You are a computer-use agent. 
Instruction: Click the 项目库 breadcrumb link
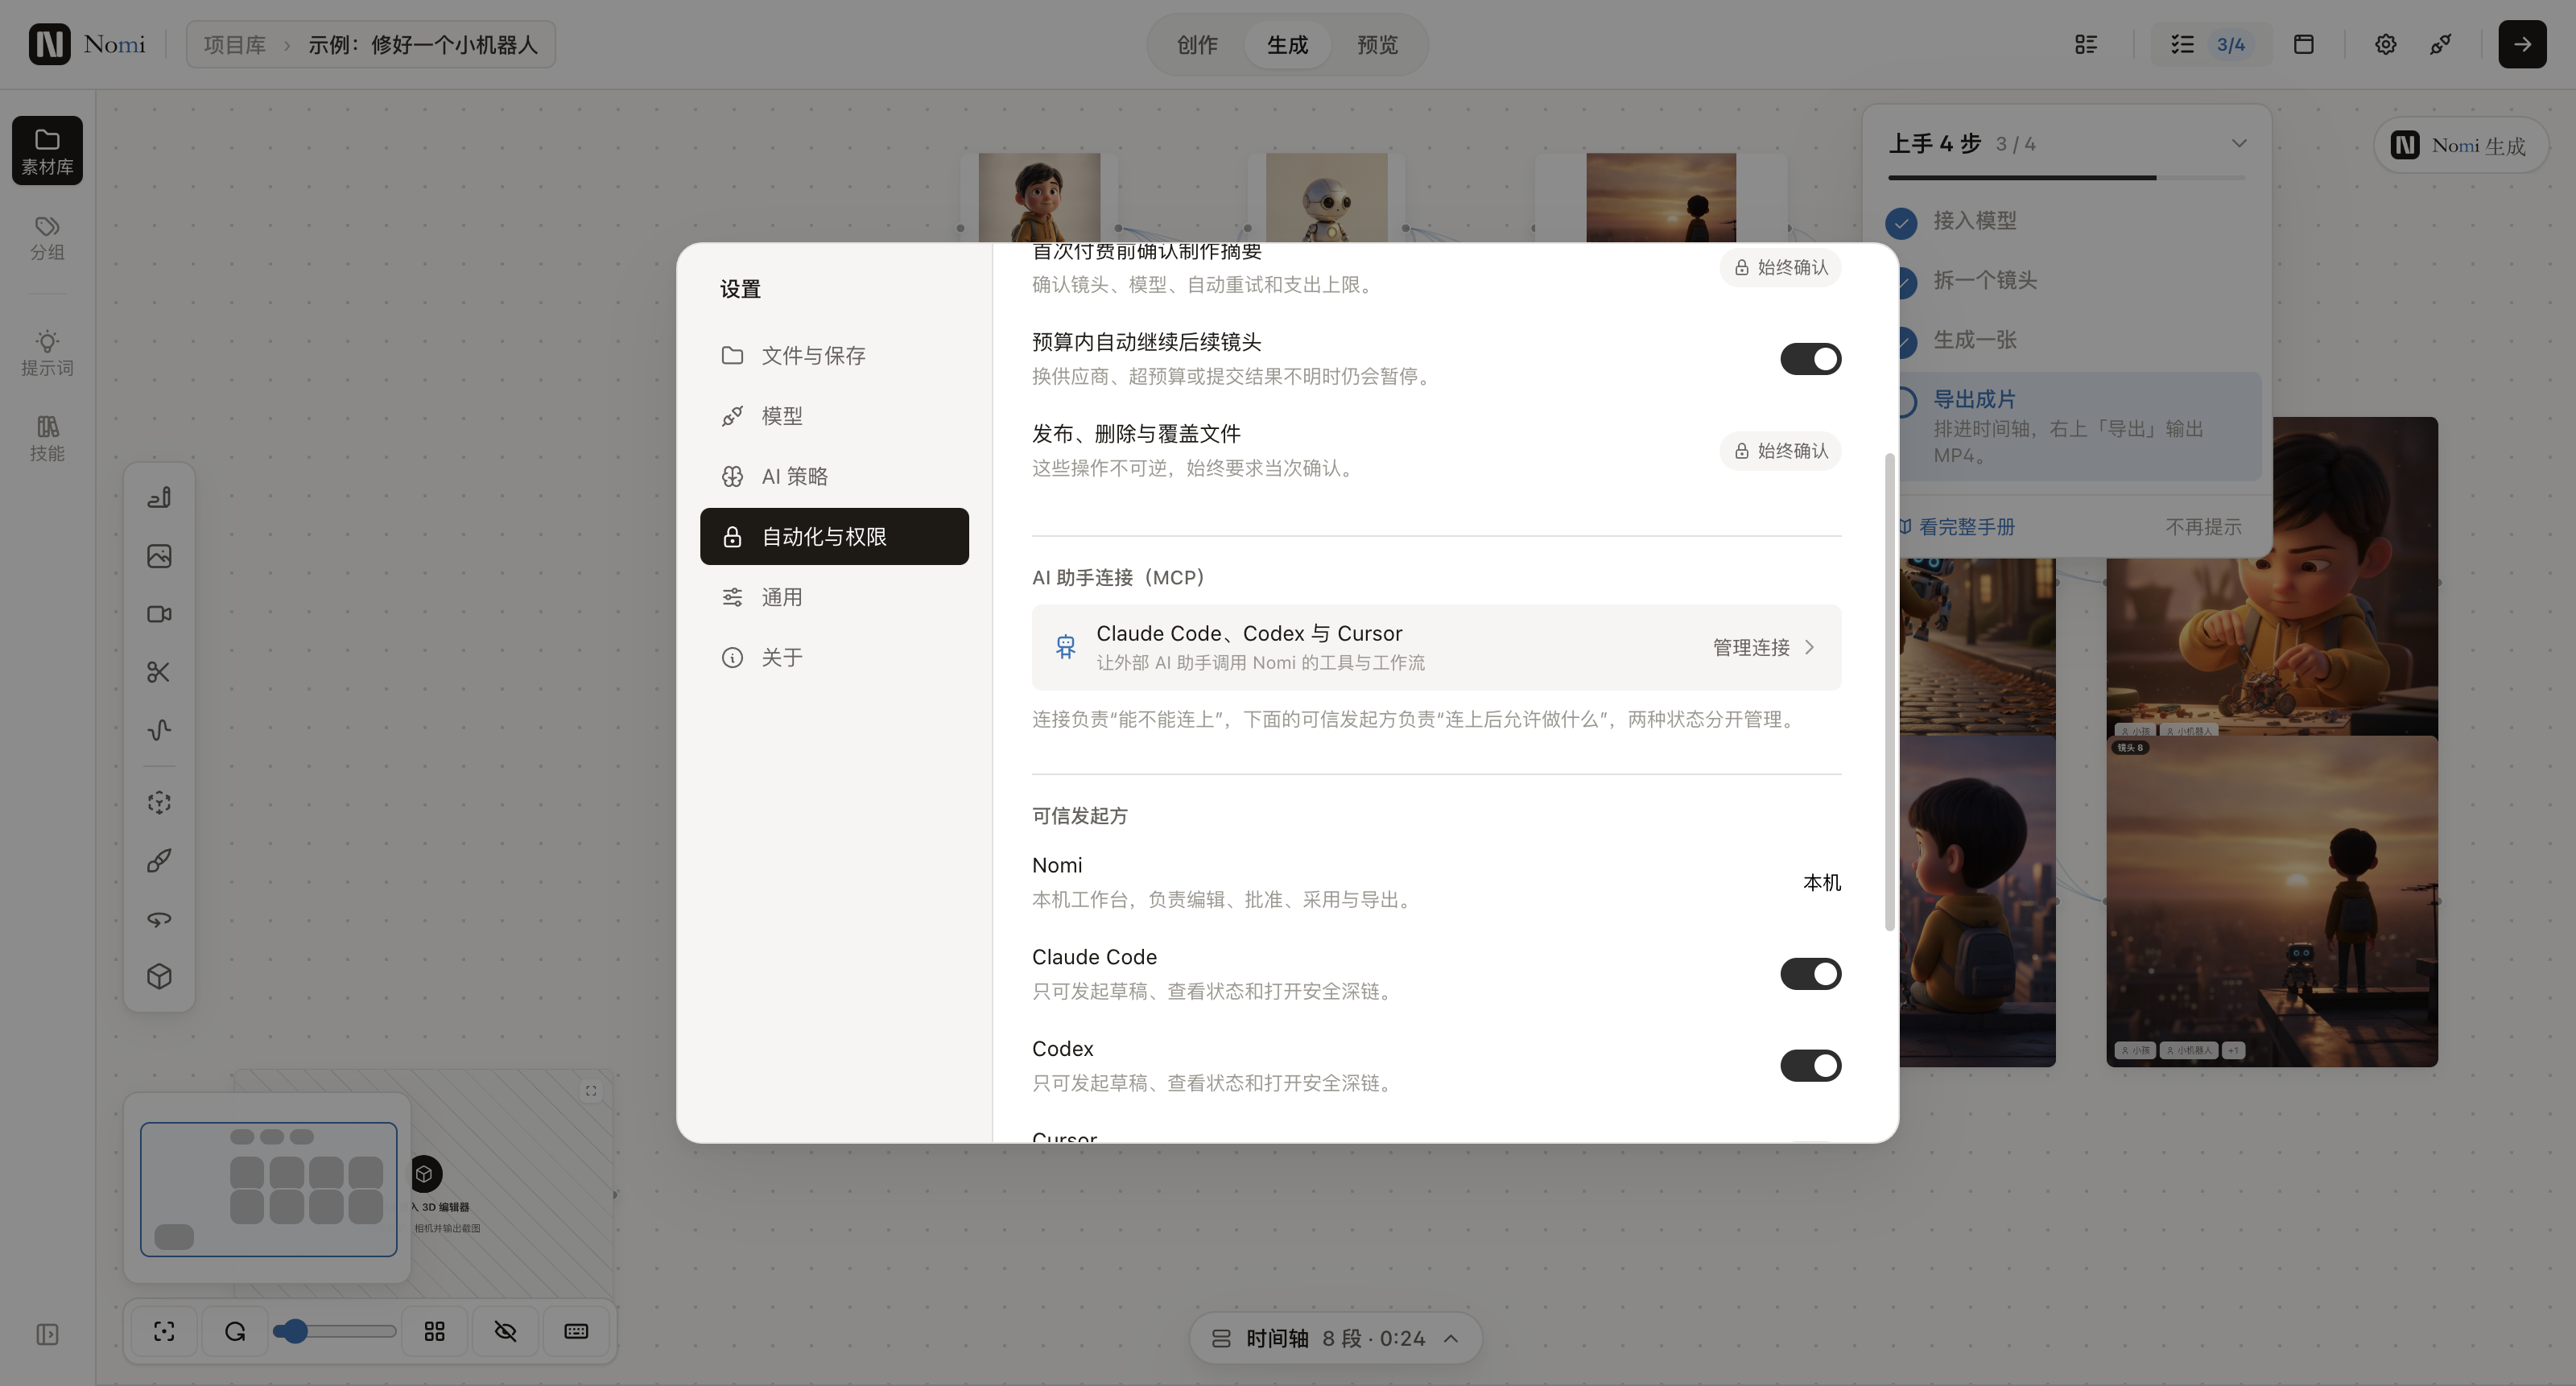(235, 45)
